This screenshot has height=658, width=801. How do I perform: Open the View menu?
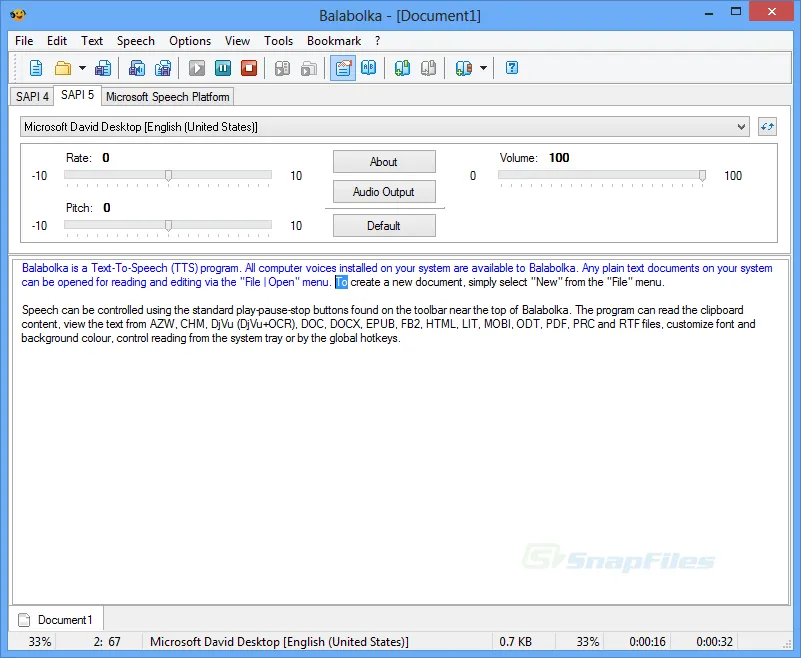click(238, 41)
